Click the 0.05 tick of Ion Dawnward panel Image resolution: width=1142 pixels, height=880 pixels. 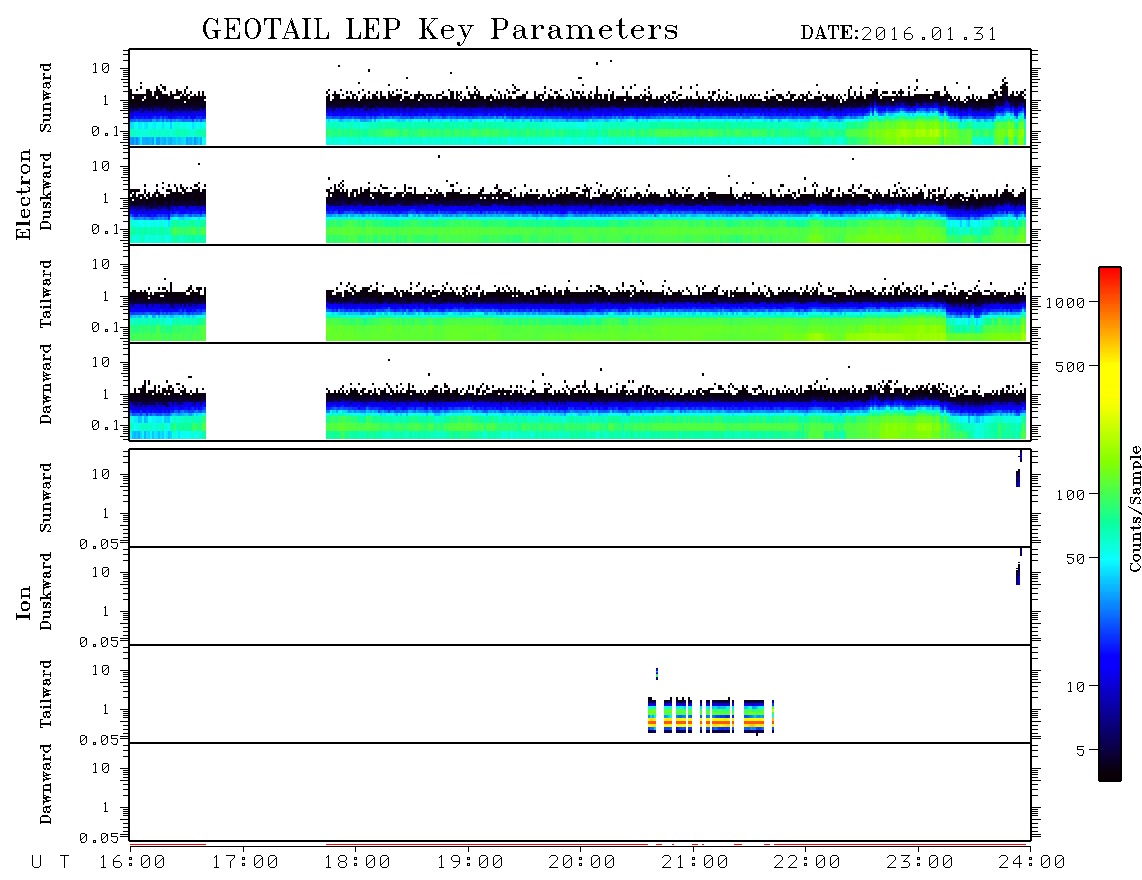click(x=98, y=838)
